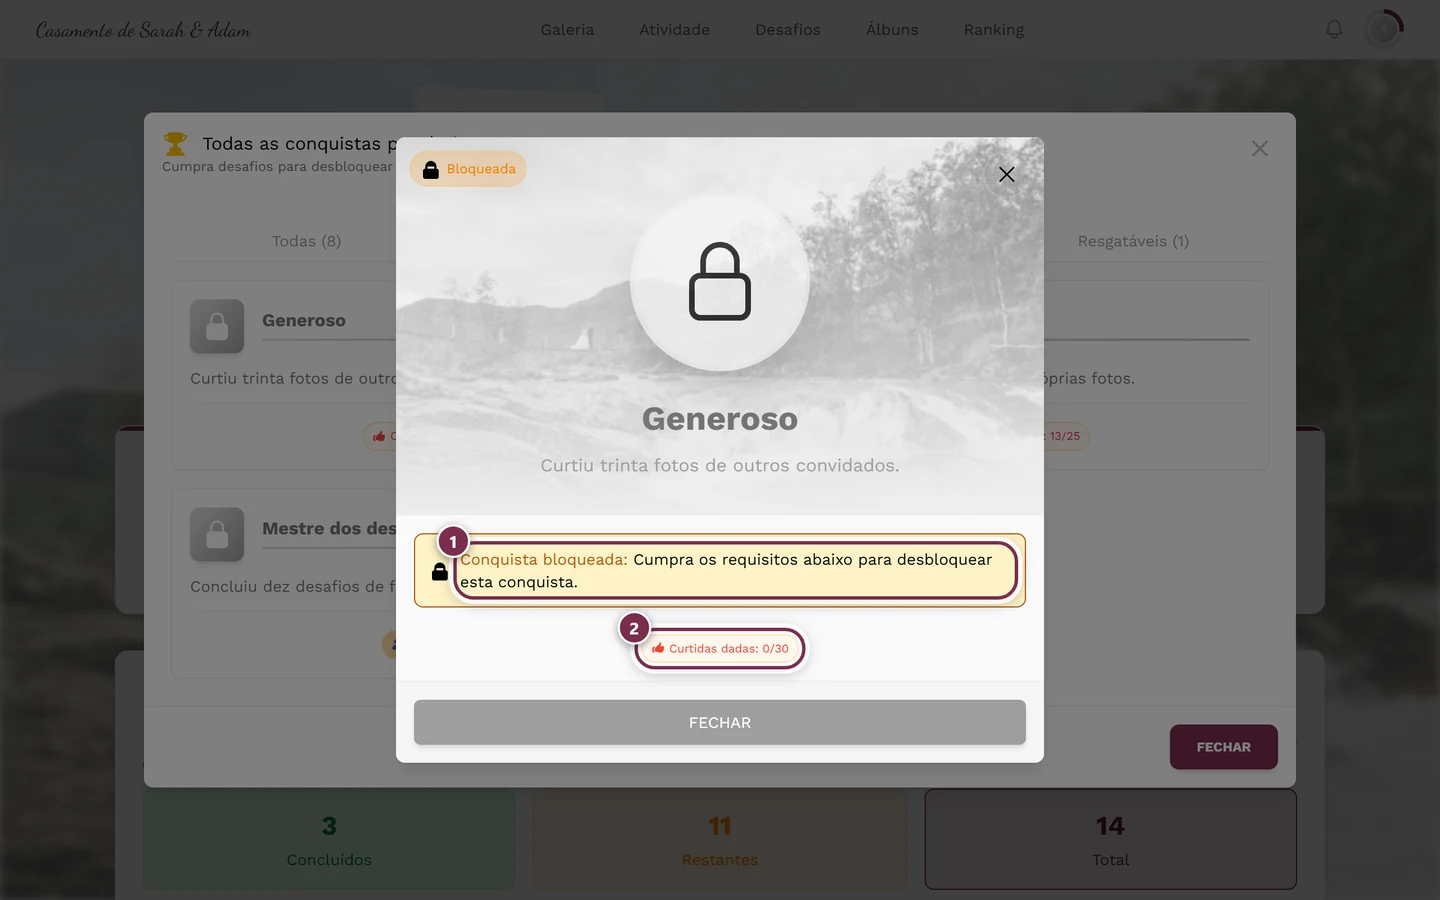Open the user avatar in the header
Image resolution: width=1440 pixels, height=900 pixels.
click(x=1384, y=29)
